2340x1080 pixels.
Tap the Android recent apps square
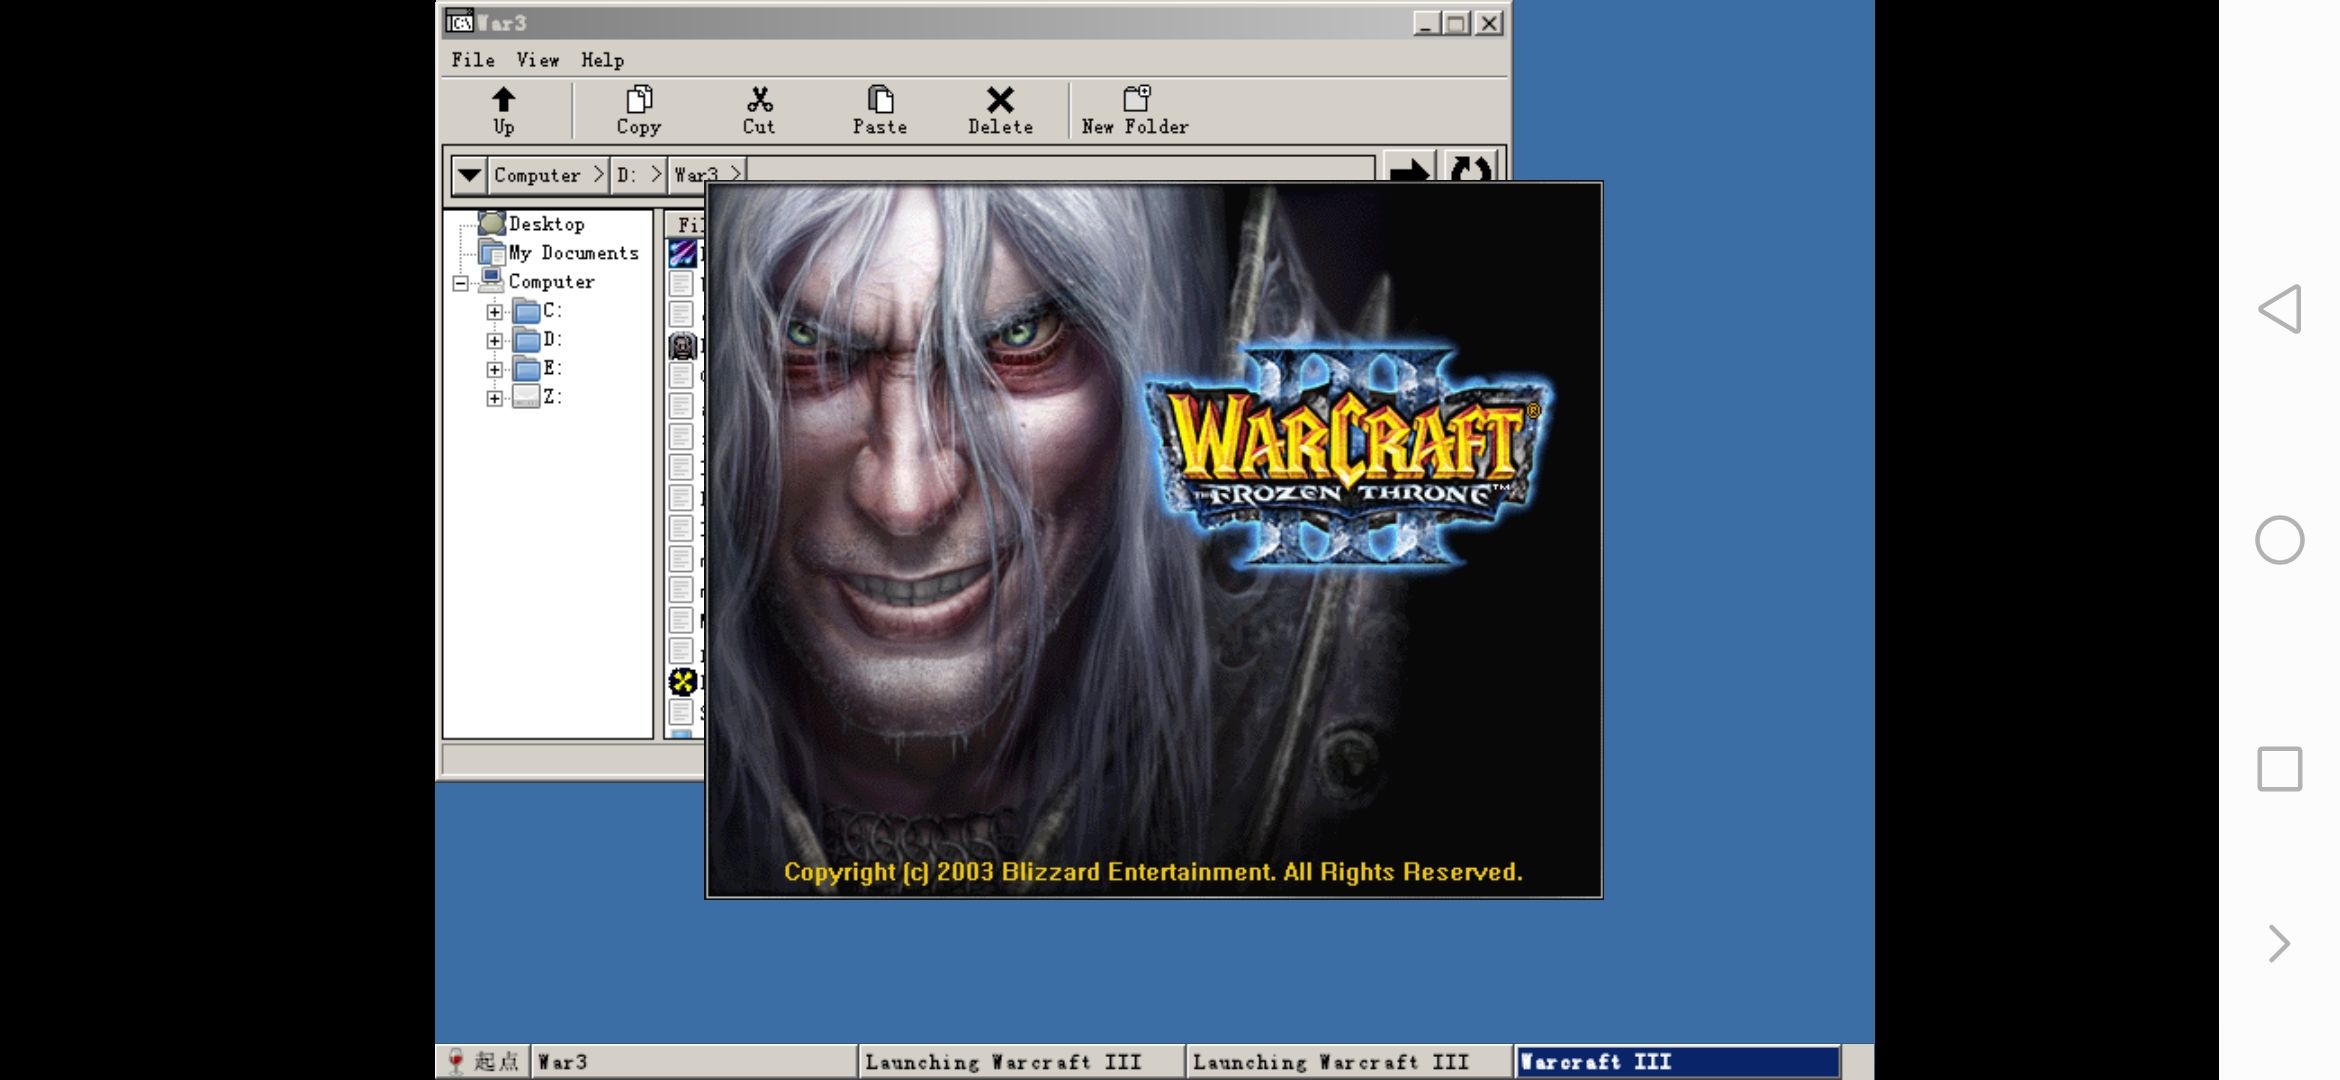(x=2279, y=769)
